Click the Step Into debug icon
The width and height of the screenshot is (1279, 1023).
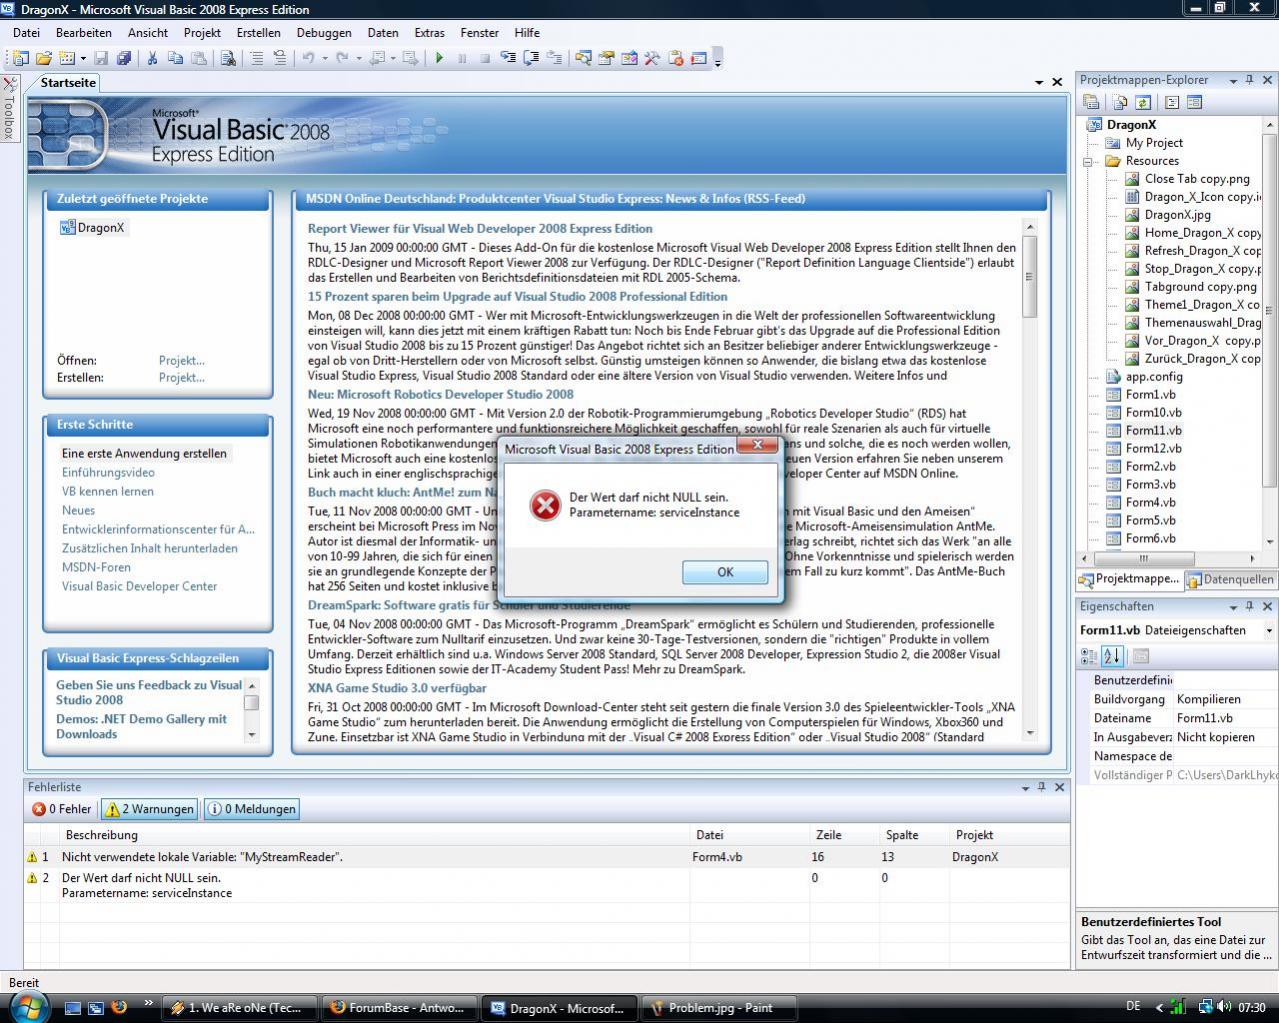[508, 58]
